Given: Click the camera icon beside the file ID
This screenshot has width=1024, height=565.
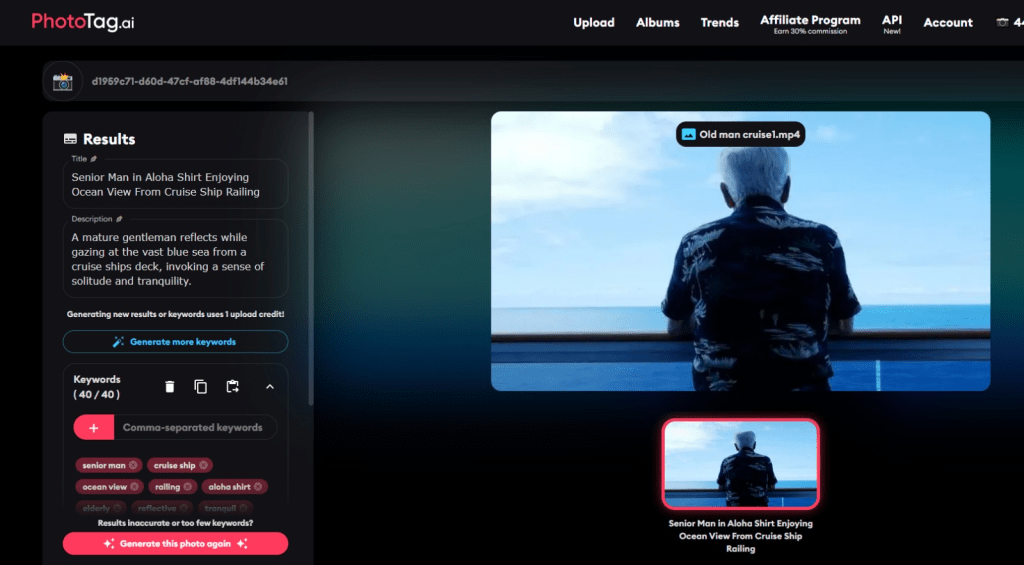Looking at the screenshot, I should pyautogui.click(x=63, y=82).
